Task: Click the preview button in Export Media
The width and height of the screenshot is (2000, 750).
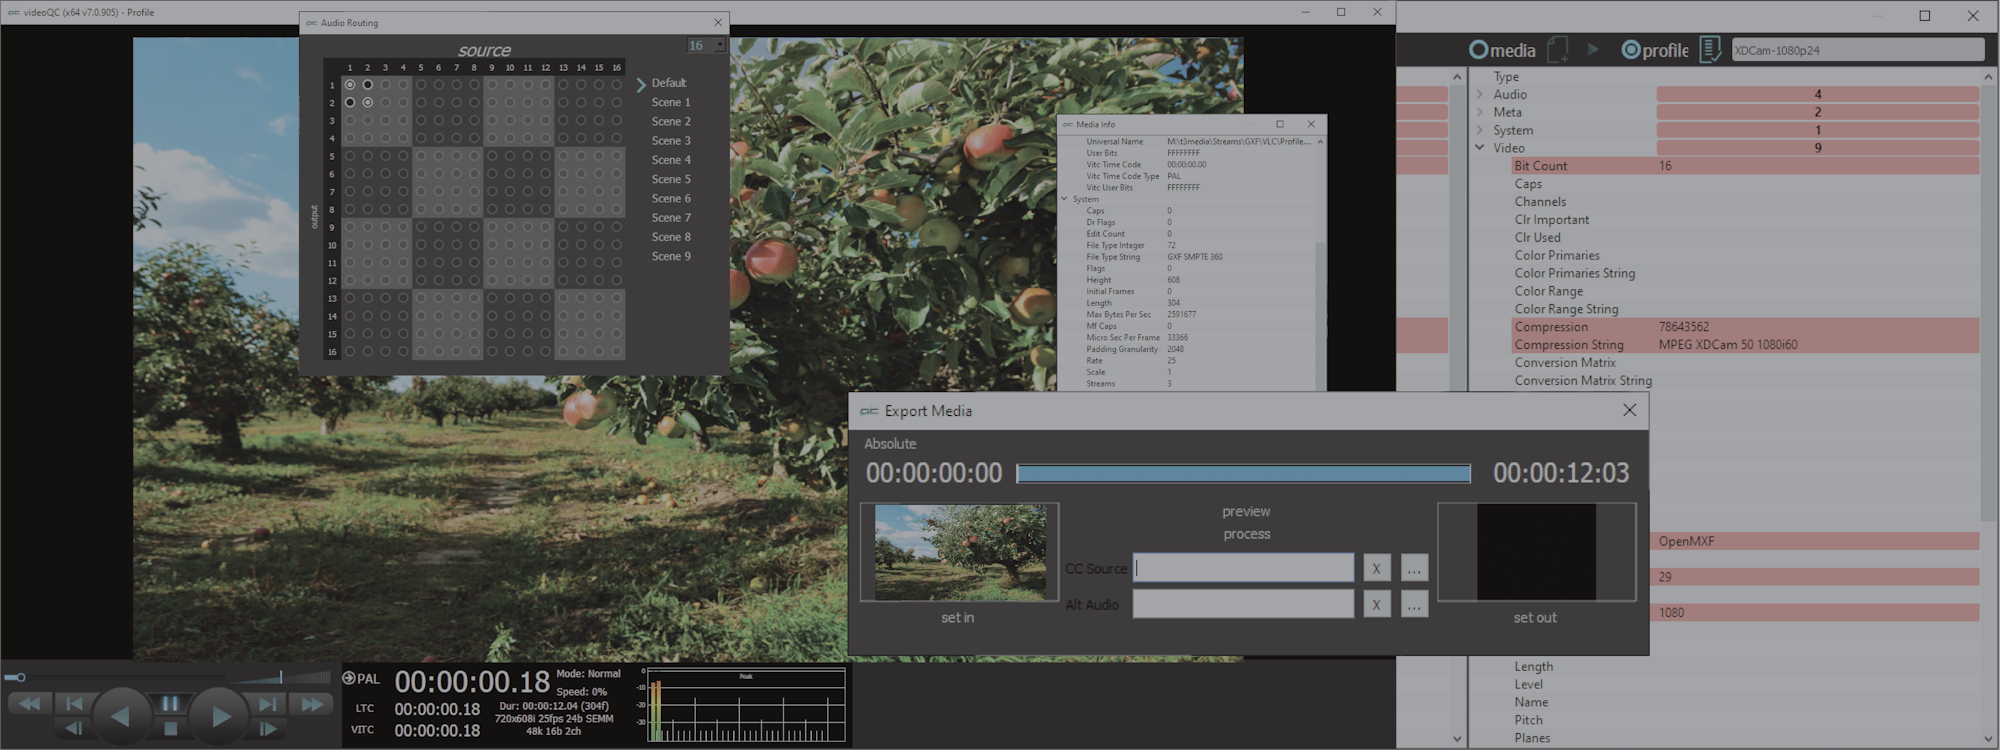Action: tap(1246, 511)
